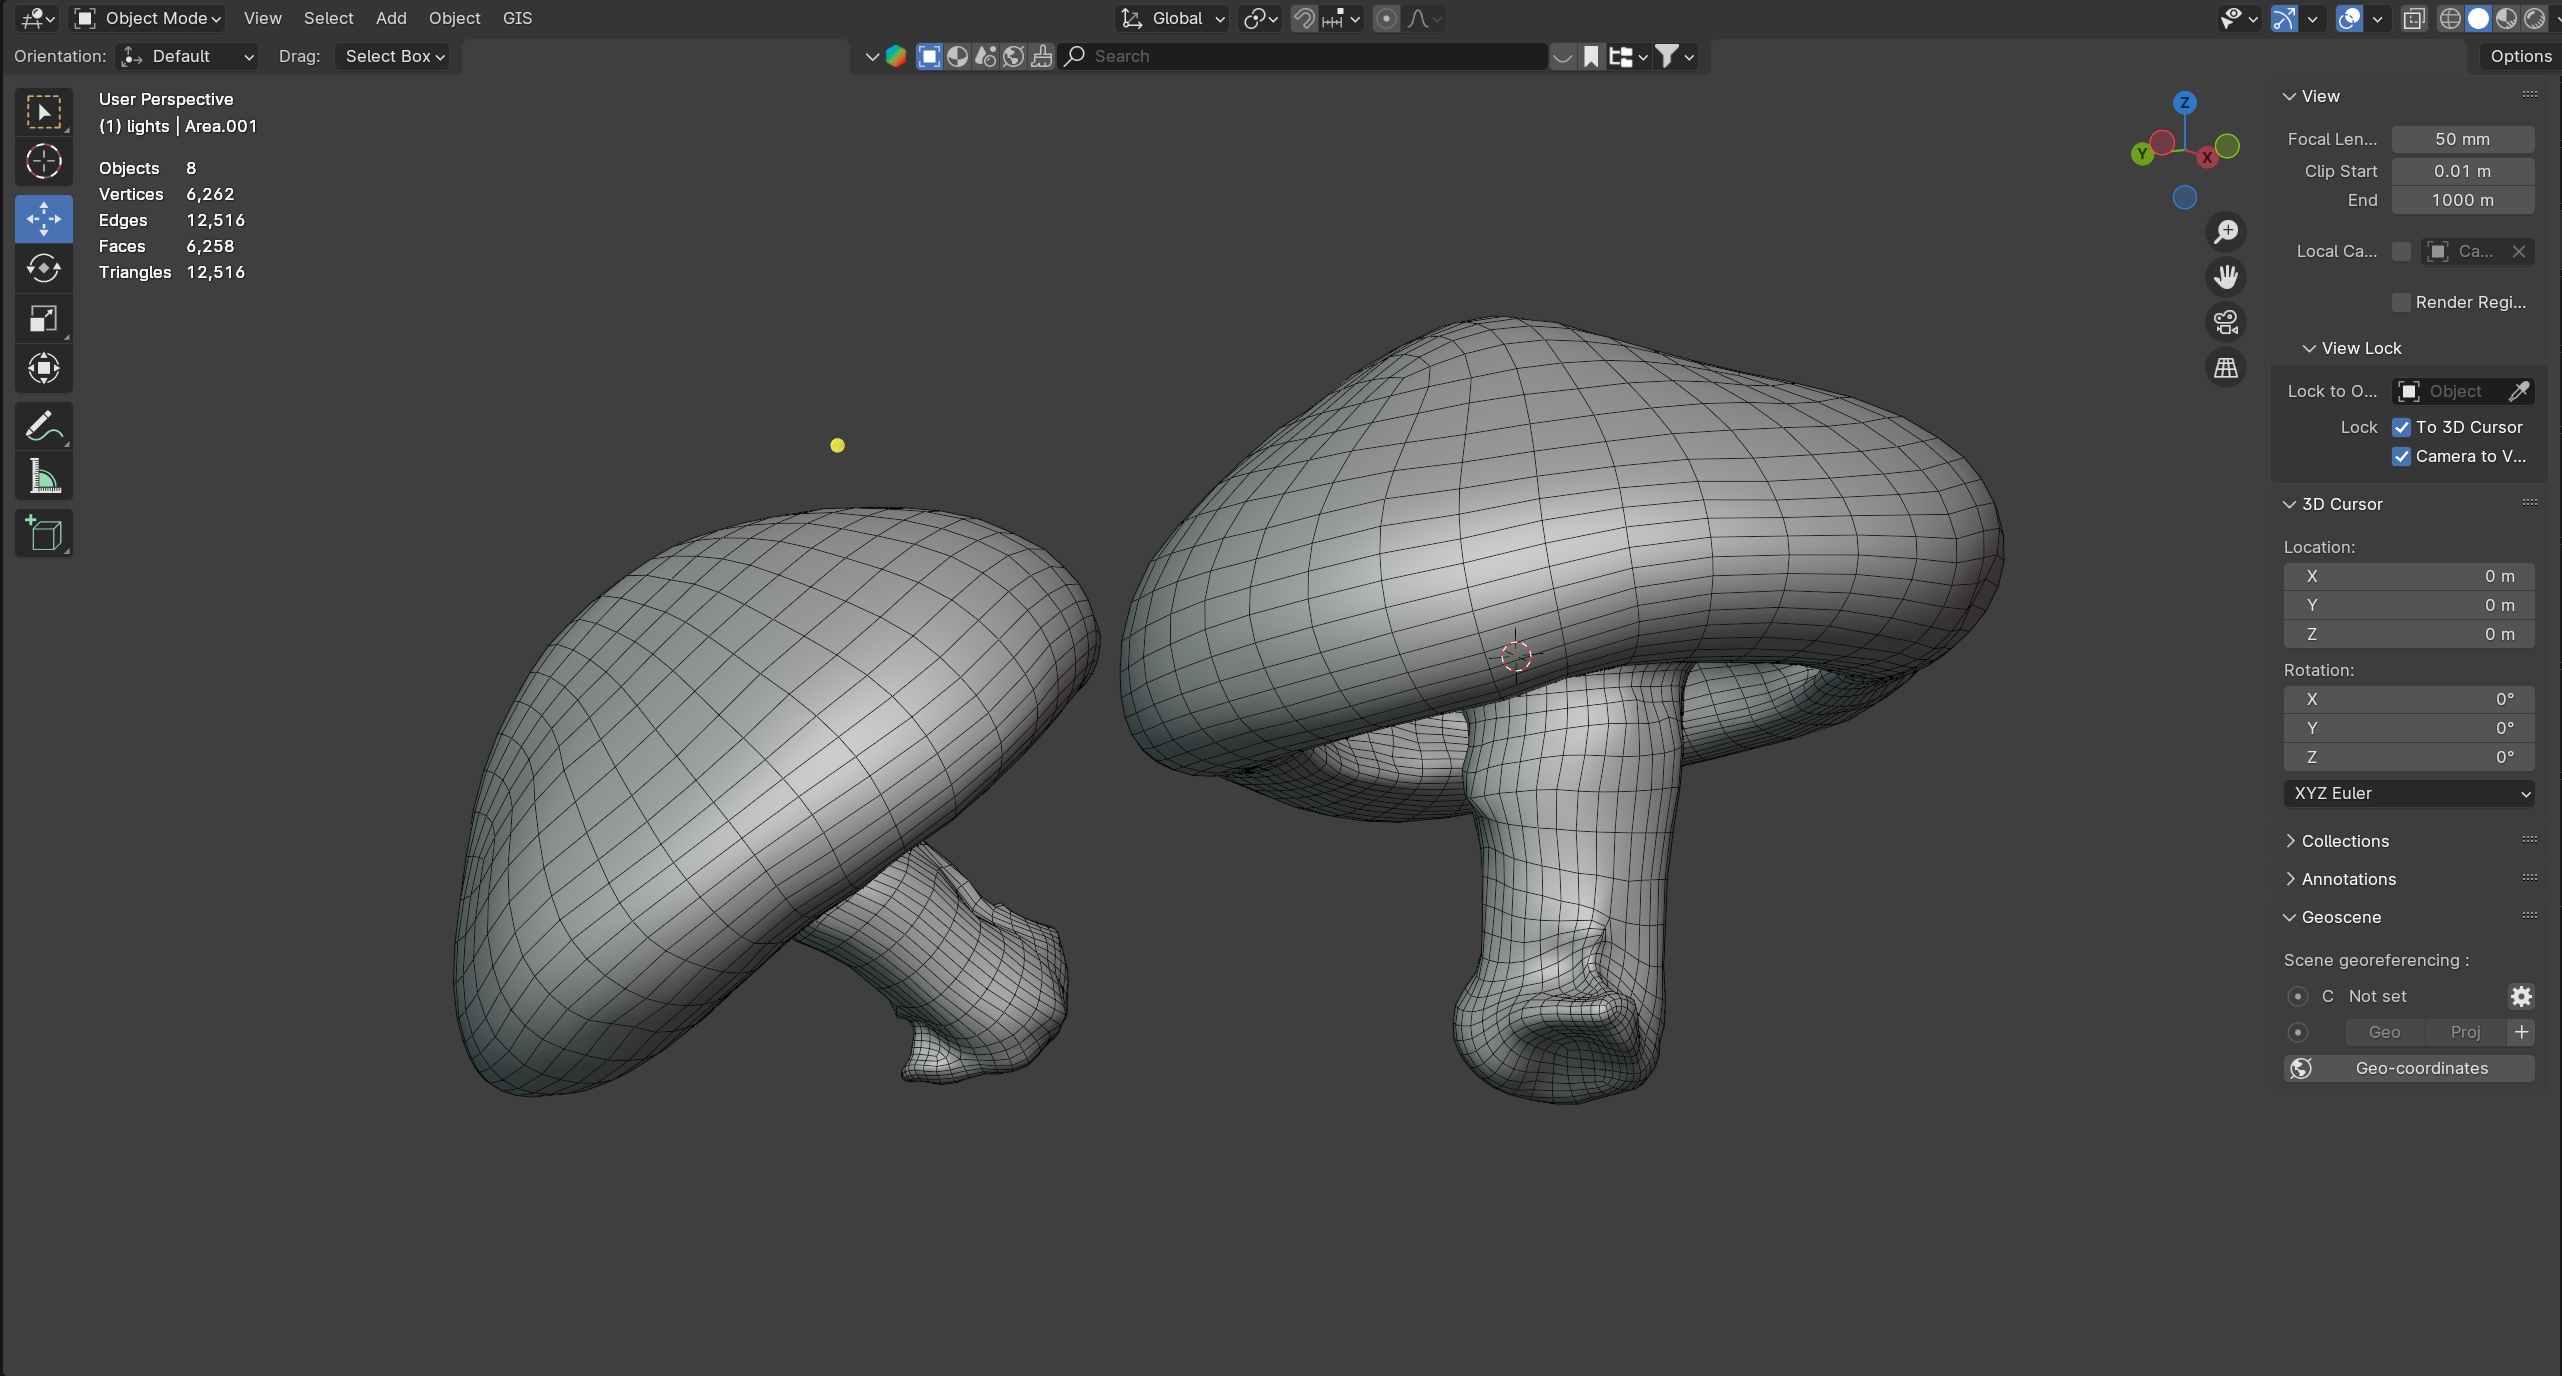Disable Camera to View checkbox
Screen dimensions: 2562x1376
click(2401, 456)
